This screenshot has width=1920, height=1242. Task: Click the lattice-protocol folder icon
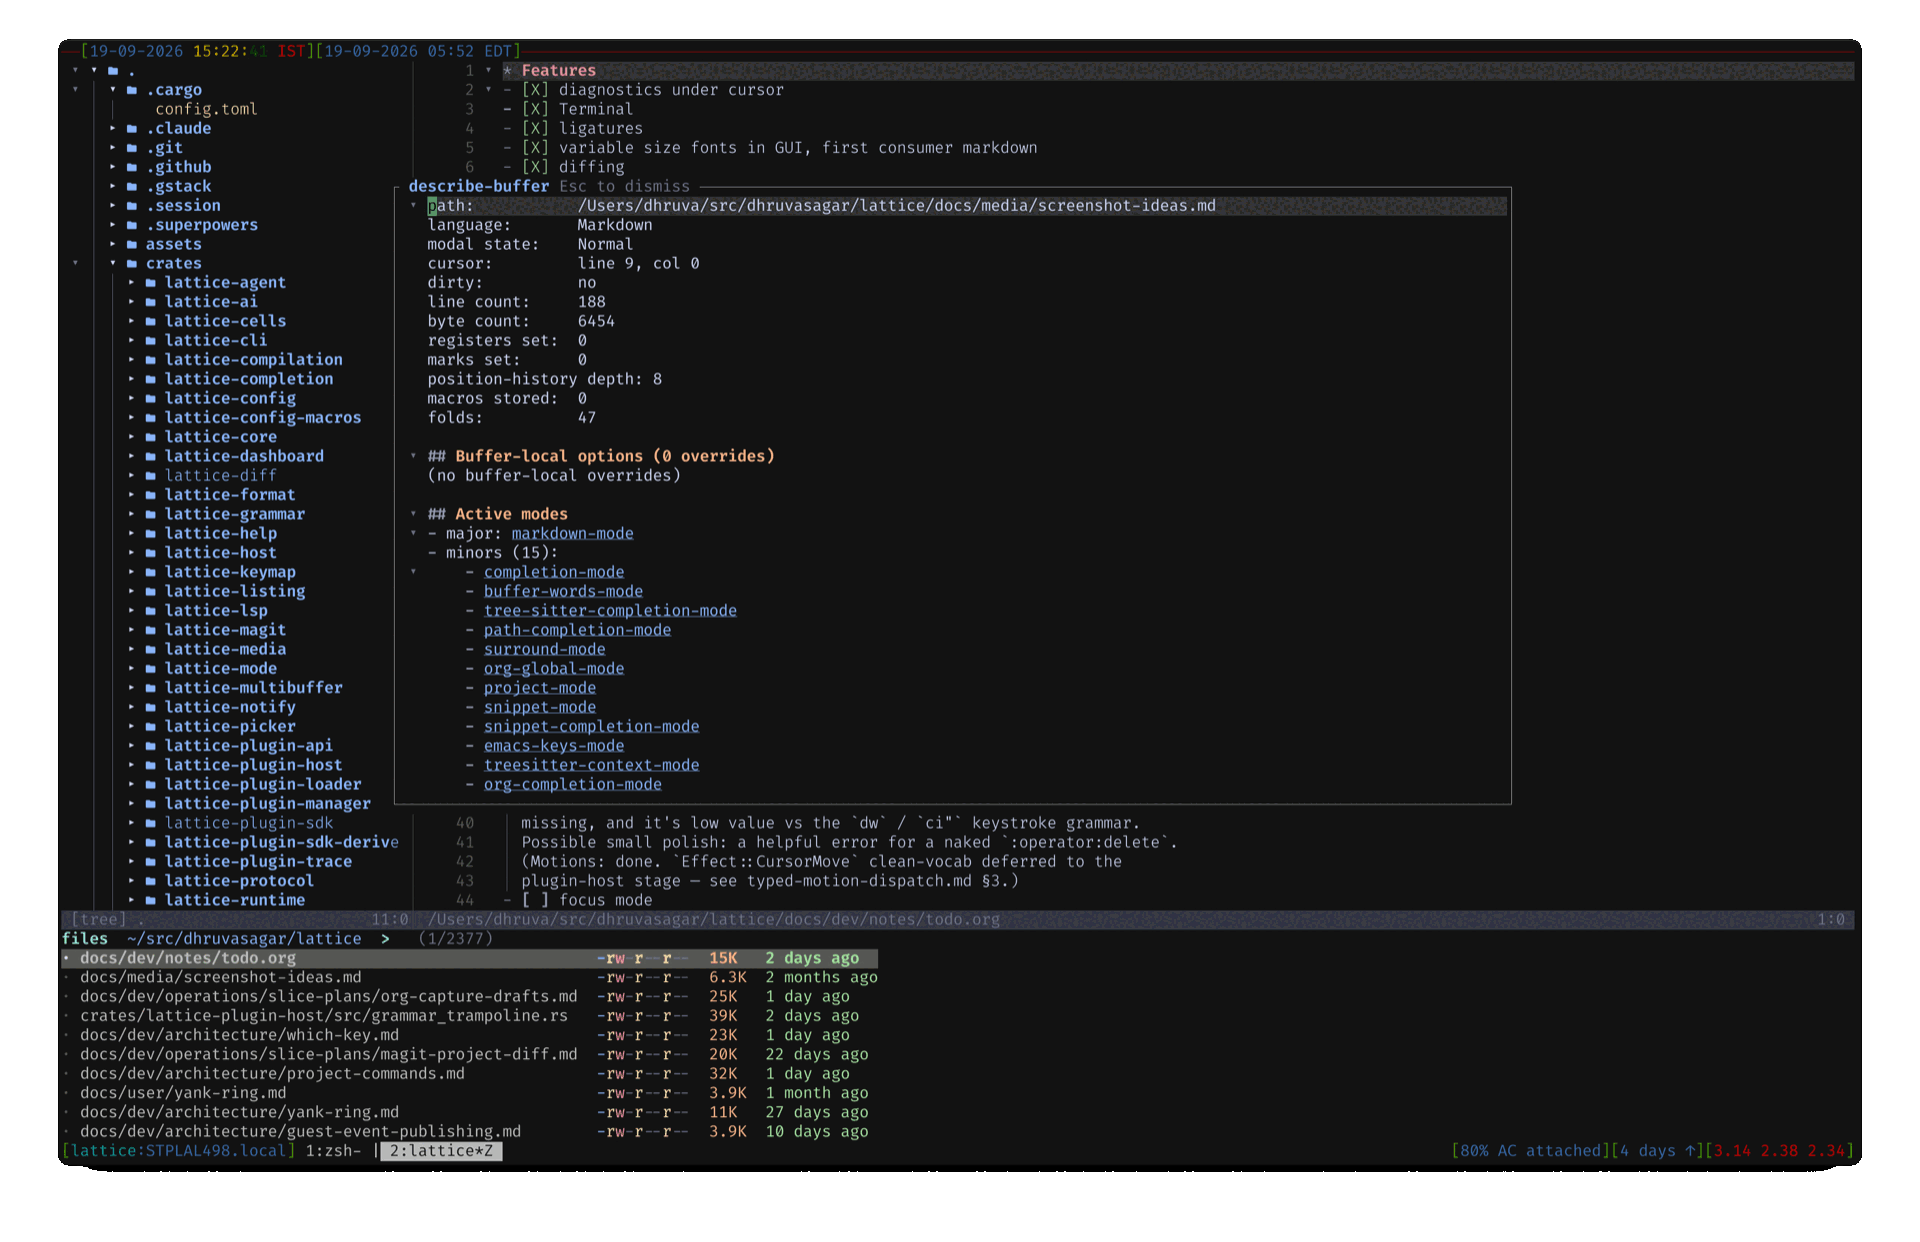pyautogui.click(x=151, y=881)
